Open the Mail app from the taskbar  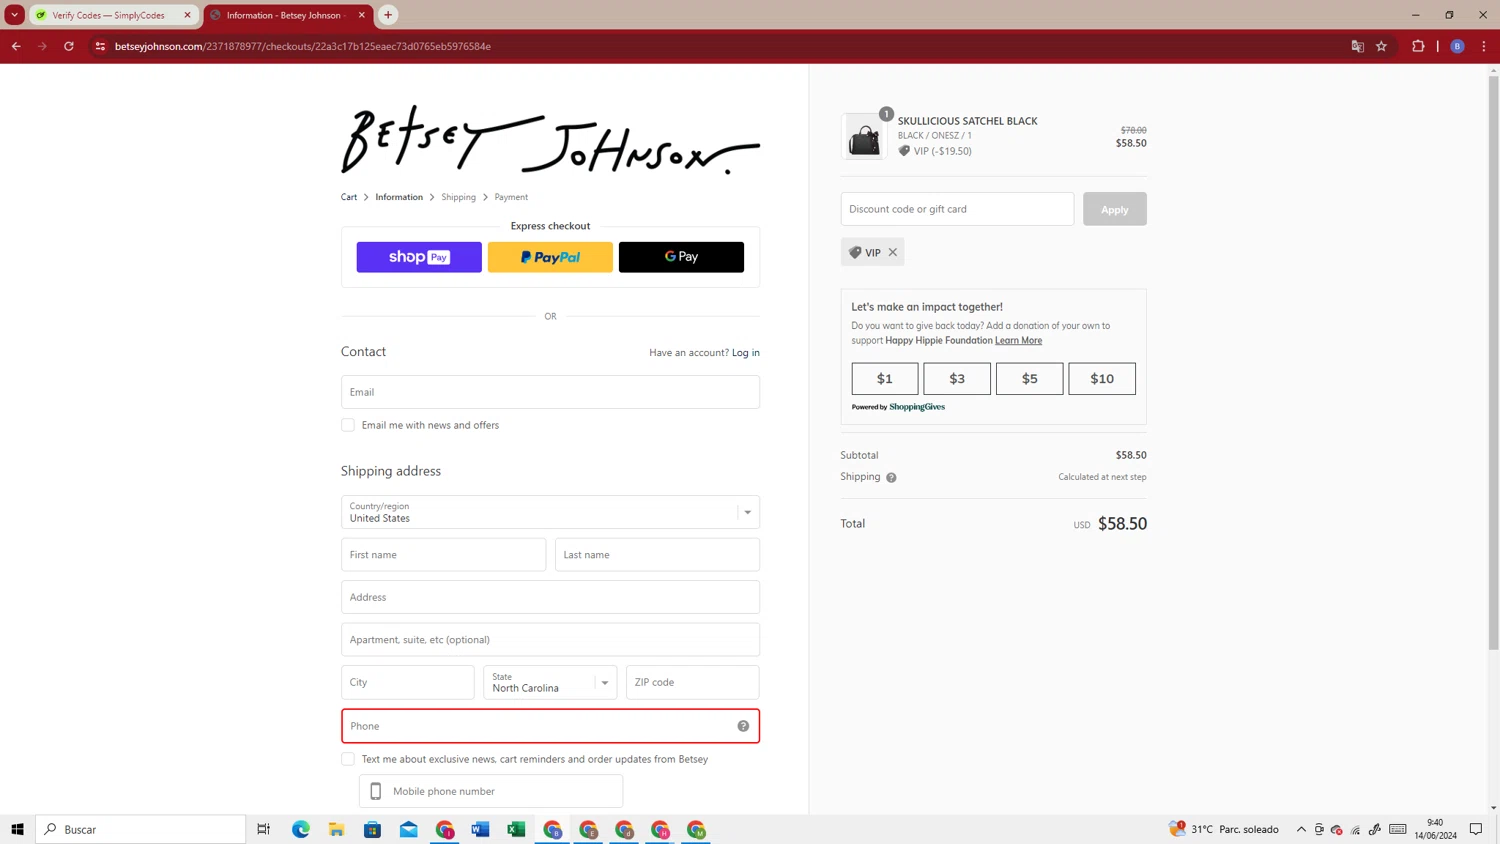(x=409, y=829)
